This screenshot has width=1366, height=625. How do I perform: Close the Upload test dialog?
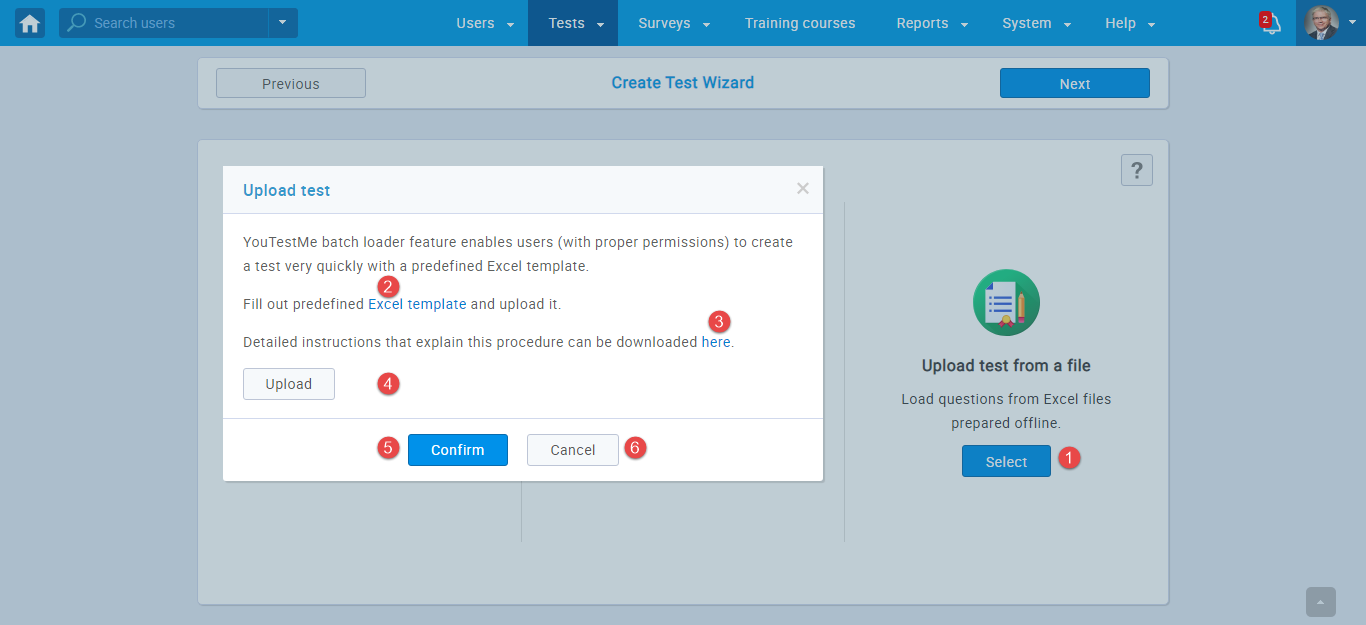(x=803, y=188)
